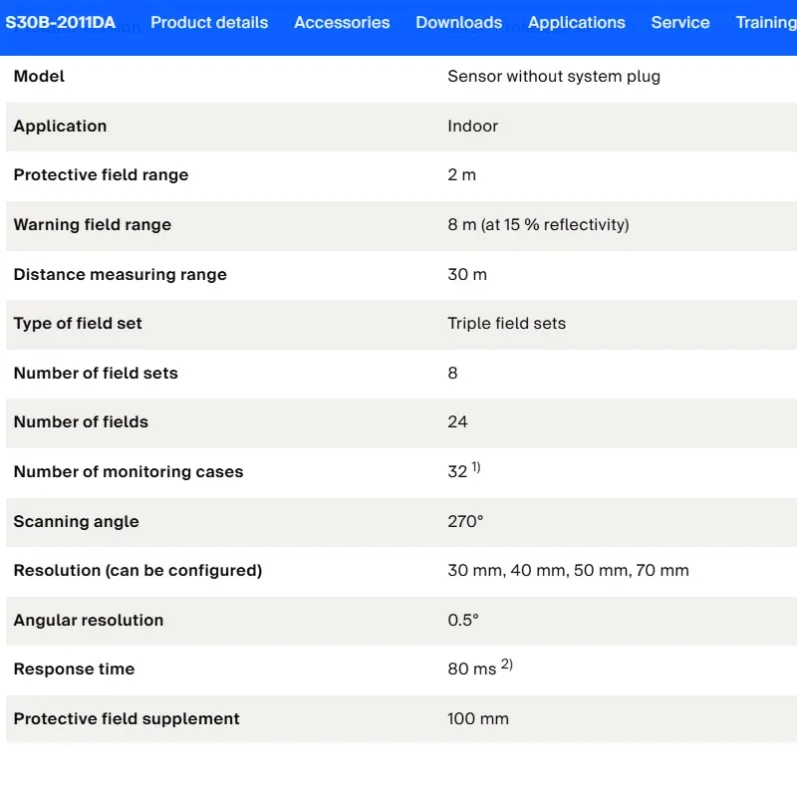Image resolution: width=797 pixels, height=797 pixels.
Task: Select the Applications tab
Action: click(576, 22)
